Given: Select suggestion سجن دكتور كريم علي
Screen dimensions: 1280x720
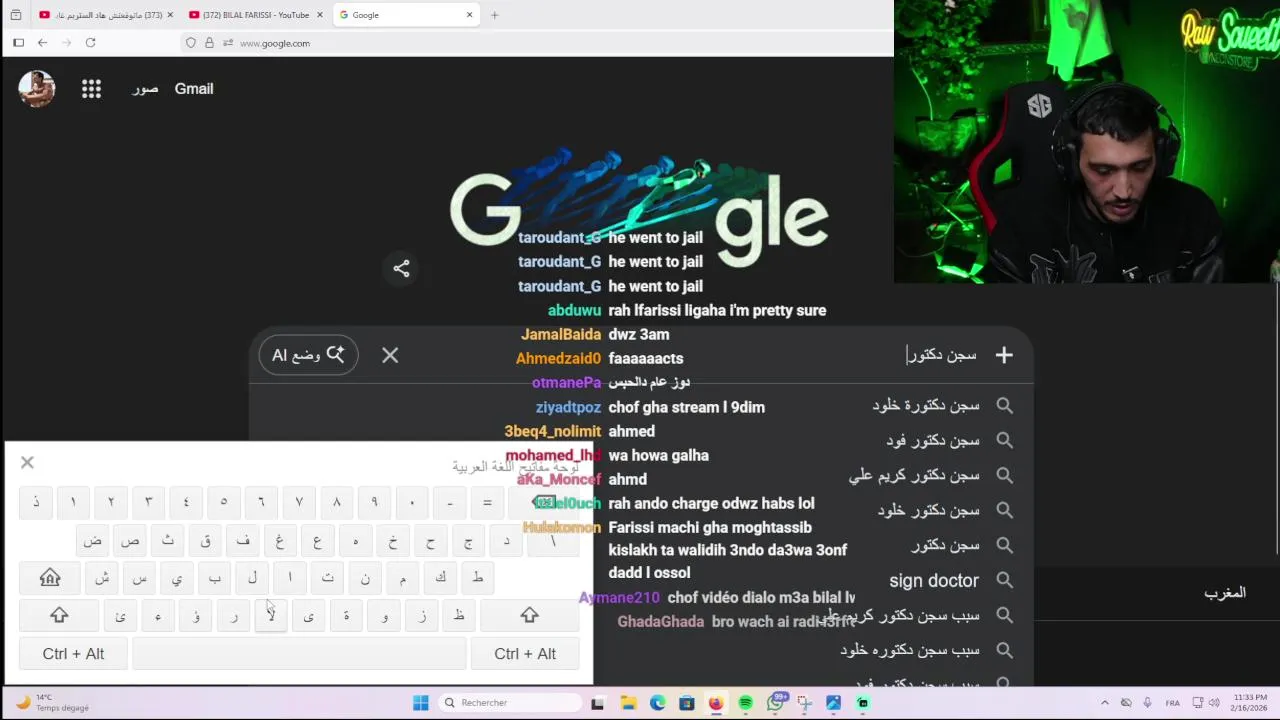Looking at the screenshot, I should tap(914, 475).
